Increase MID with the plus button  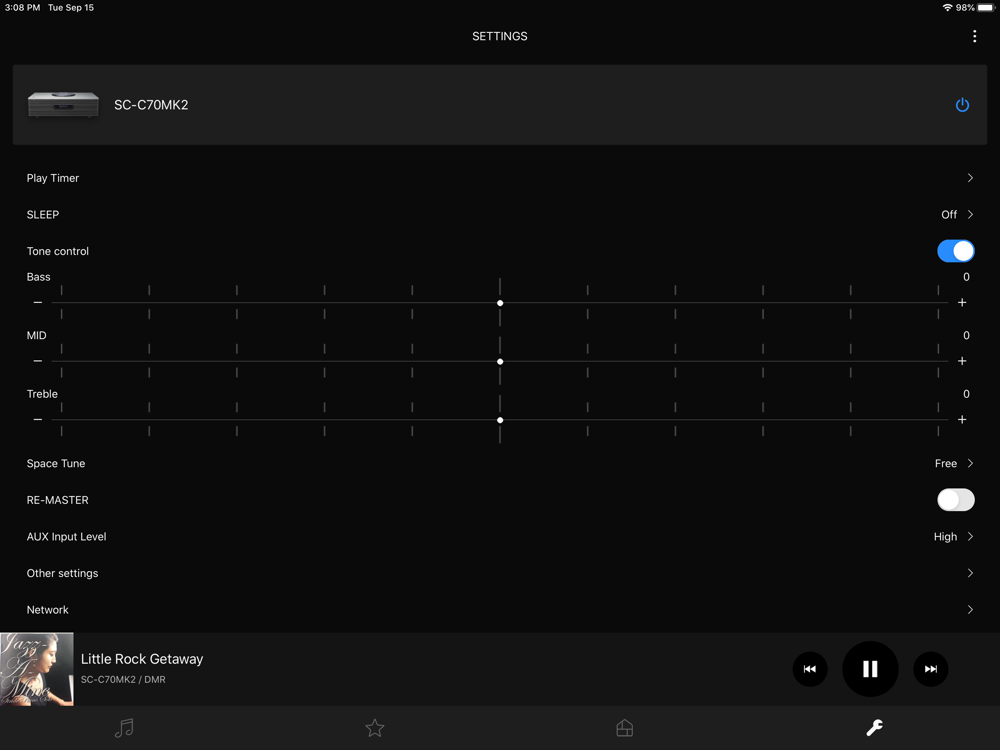[x=962, y=361]
